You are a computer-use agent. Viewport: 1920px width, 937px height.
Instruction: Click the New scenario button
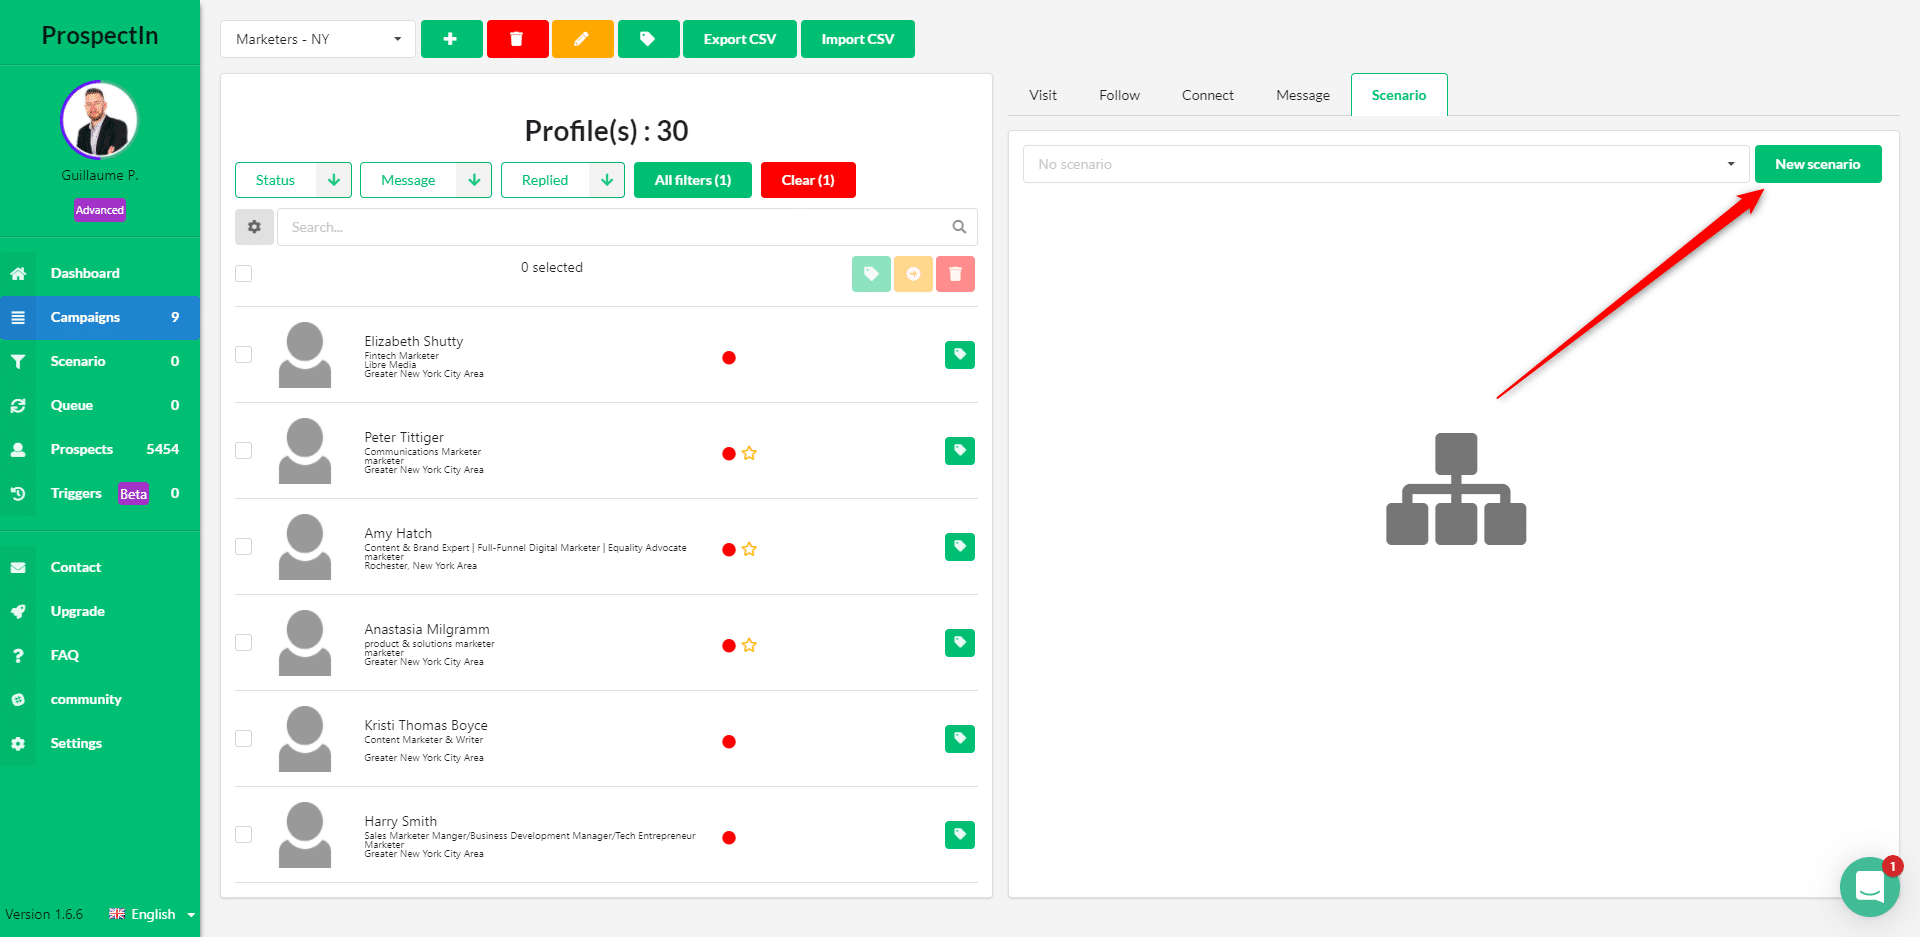(x=1818, y=164)
